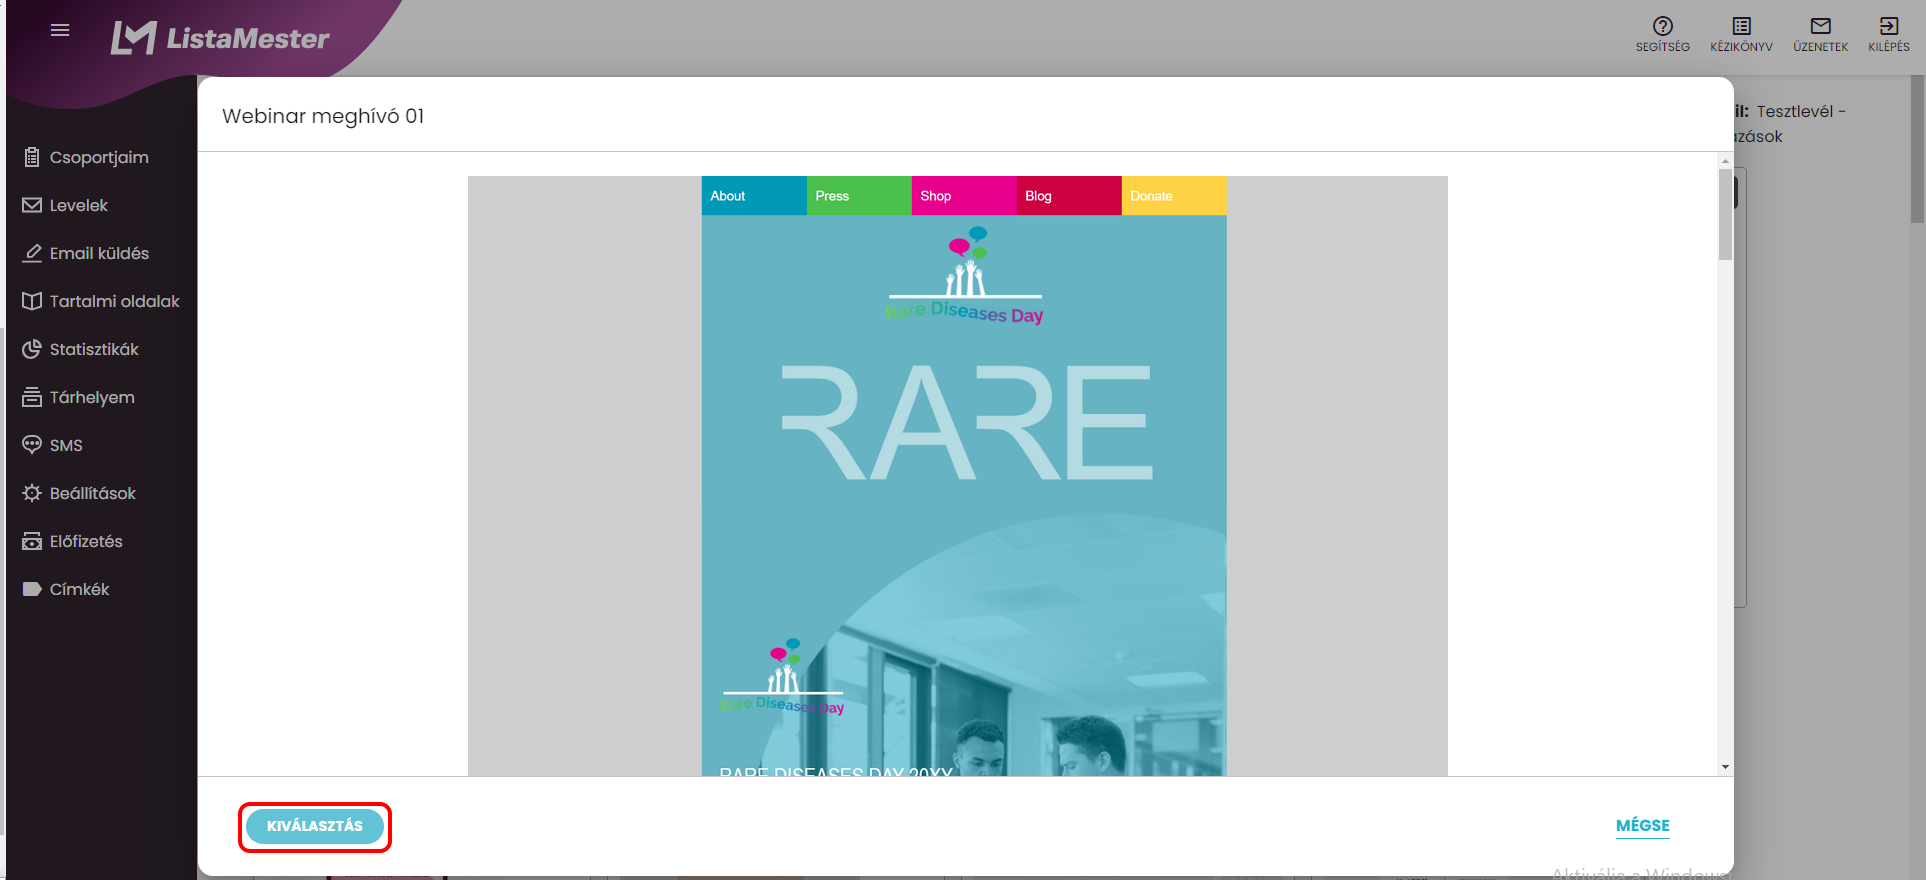Click the SMS speech bubble icon
This screenshot has width=1926, height=880.
32,445
